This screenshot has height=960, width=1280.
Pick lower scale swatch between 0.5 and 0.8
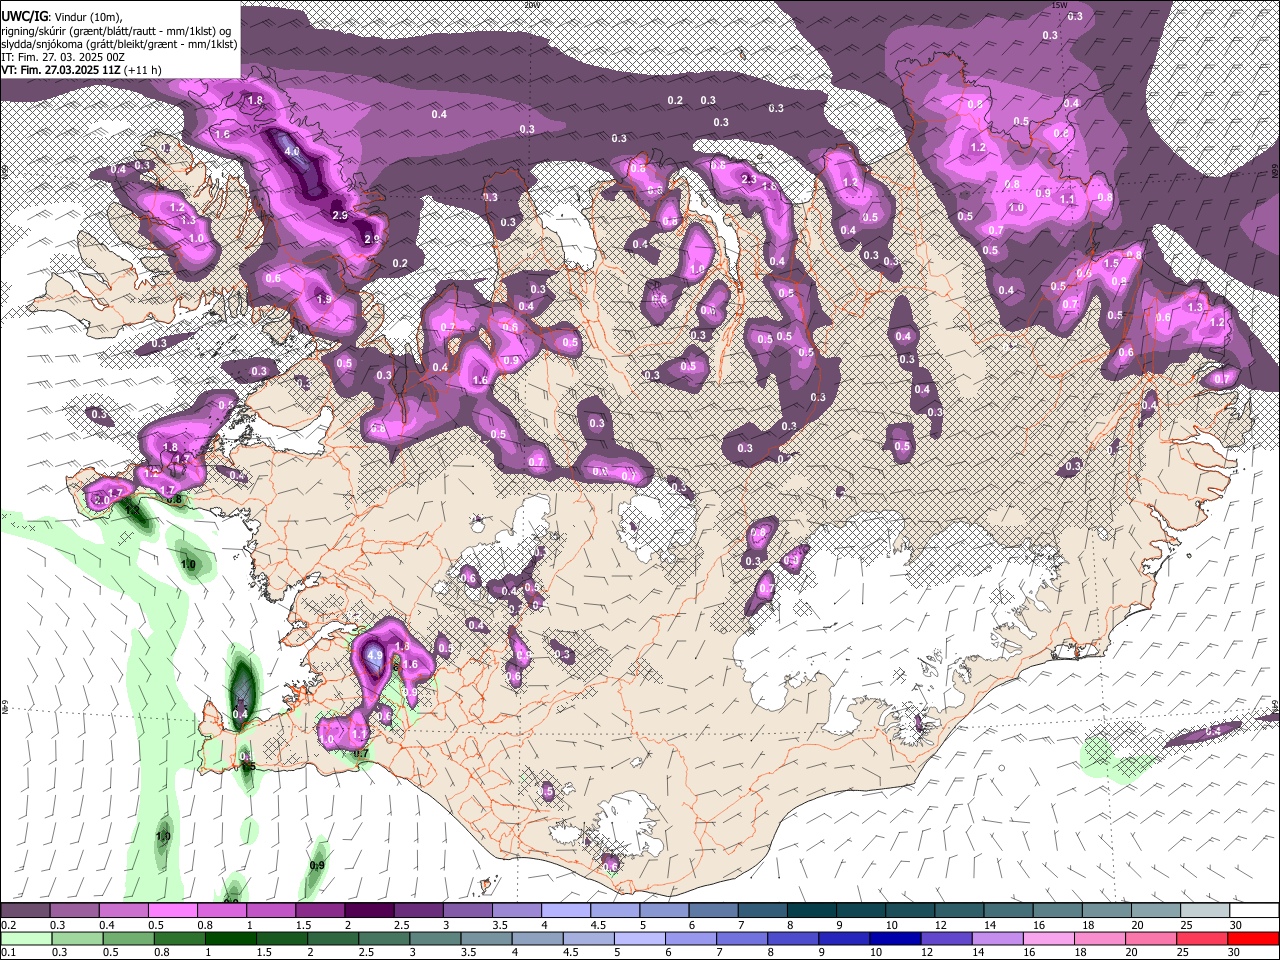click(x=127, y=938)
